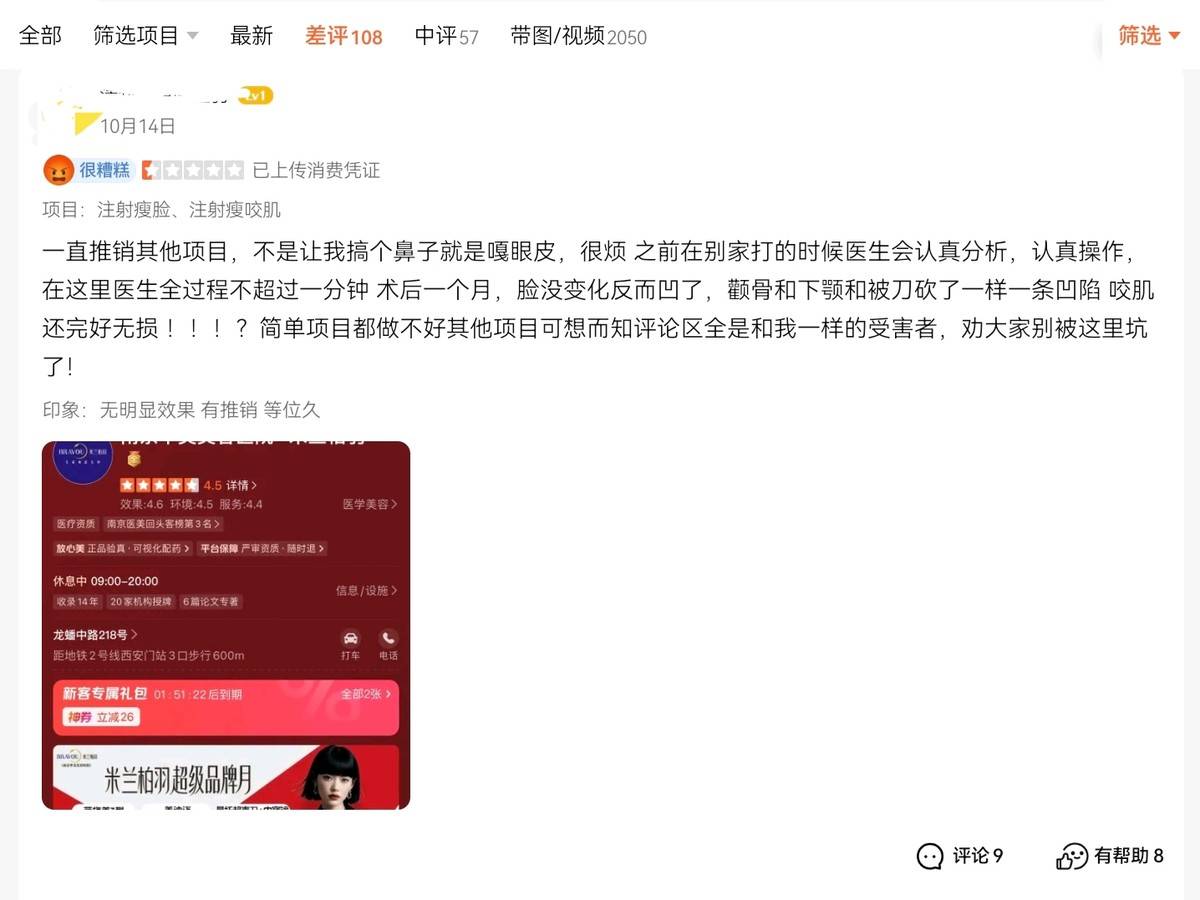Open the attached review screenshot image
This screenshot has width=1200, height=900.
coord(226,625)
